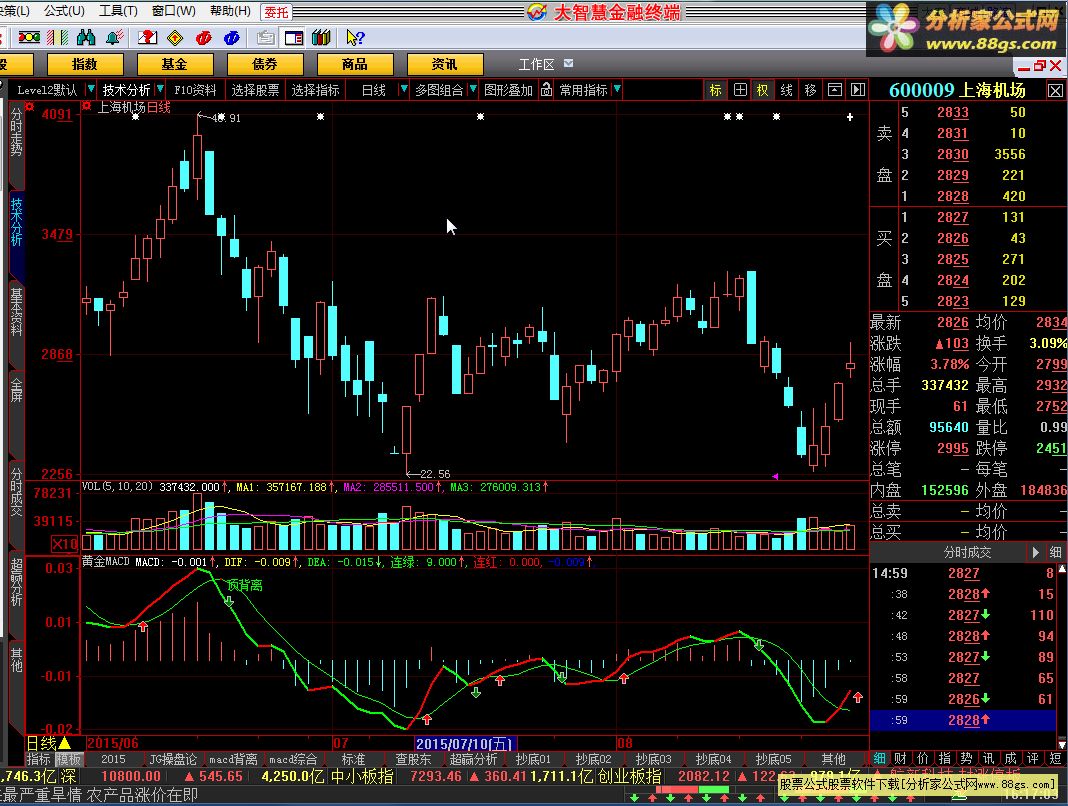1068x806 pixels.
Task: Click the 选择股票 button
Action: click(x=255, y=90)
